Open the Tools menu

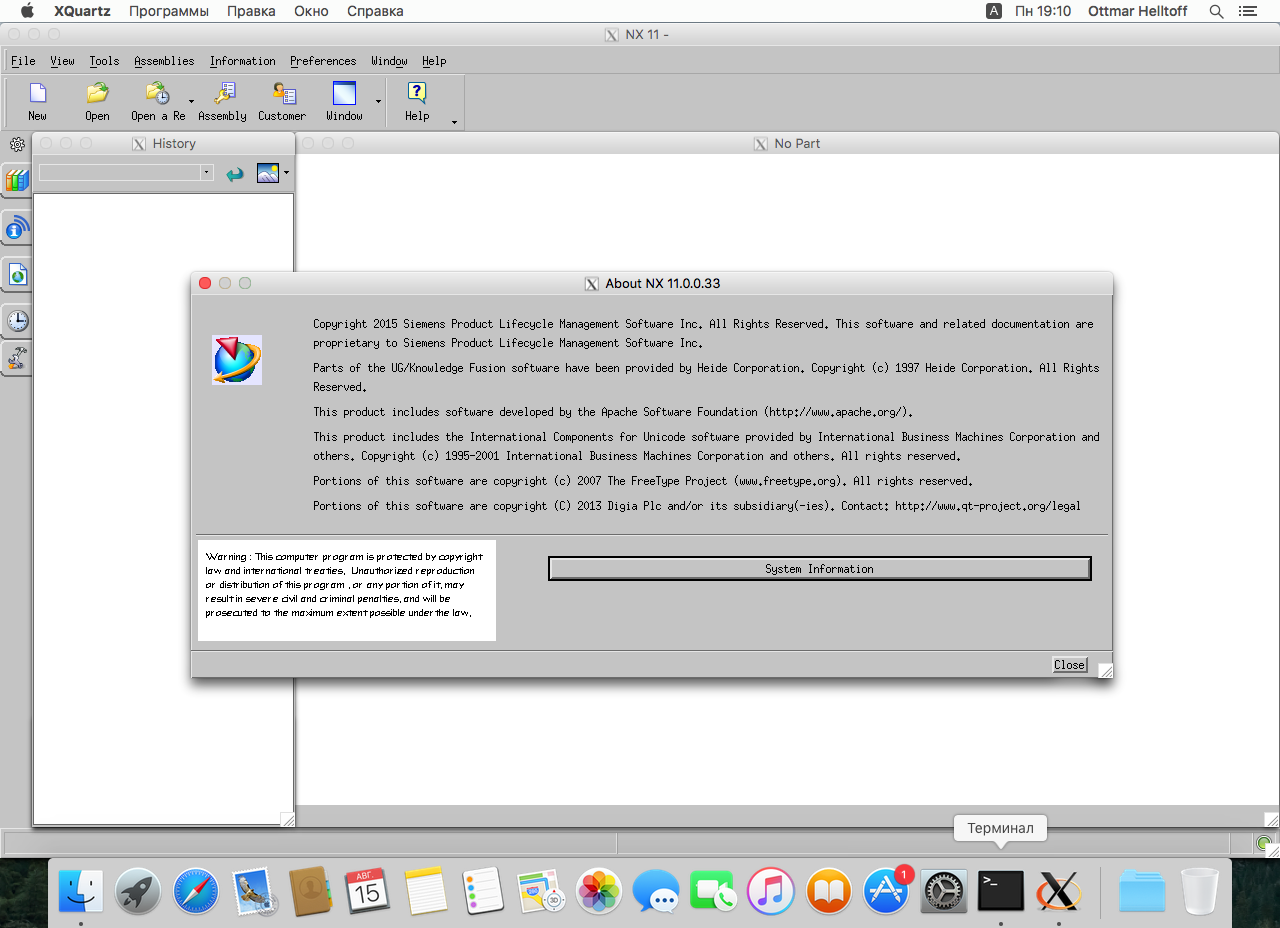point(104,61)
